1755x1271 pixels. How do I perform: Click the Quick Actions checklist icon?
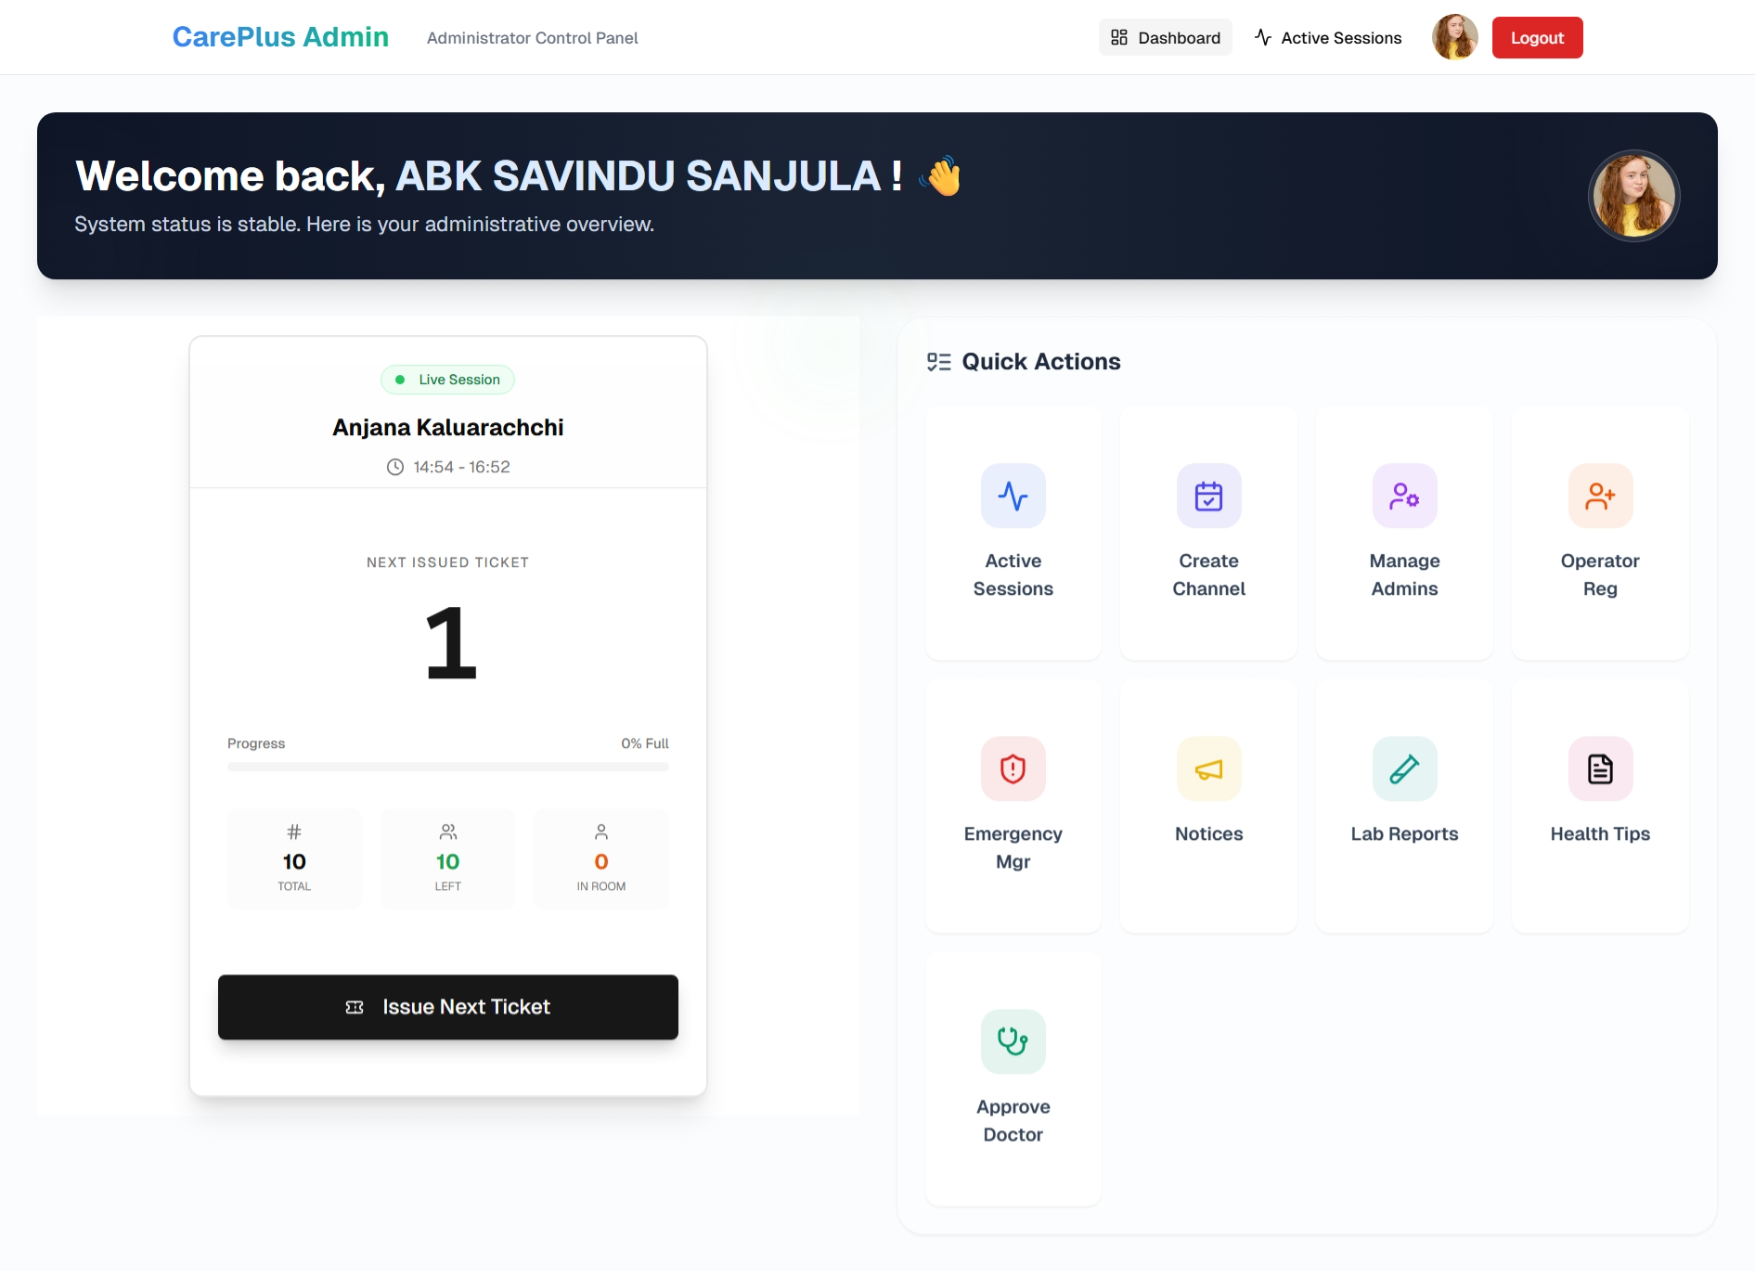pos(939,361)
